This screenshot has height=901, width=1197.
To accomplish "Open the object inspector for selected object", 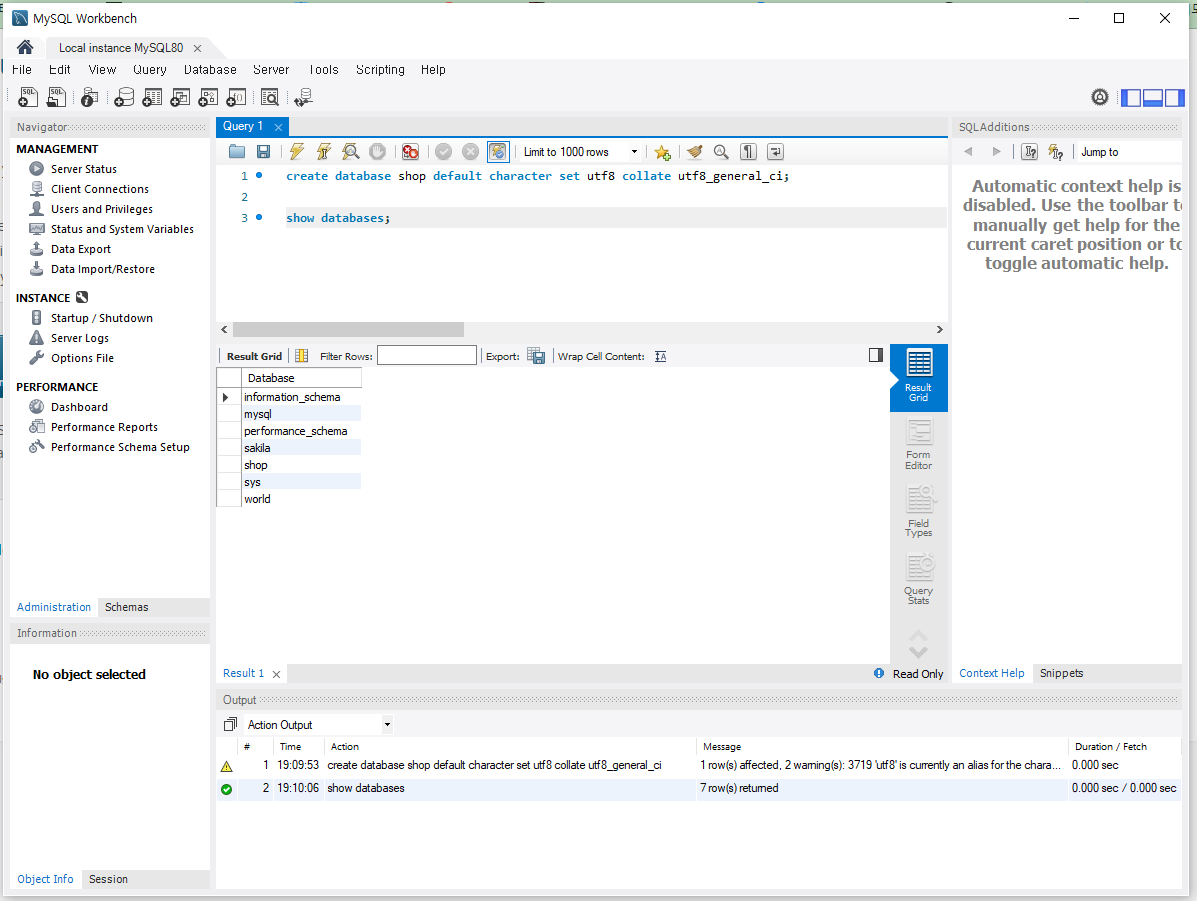I will click(x=89, y=97).
